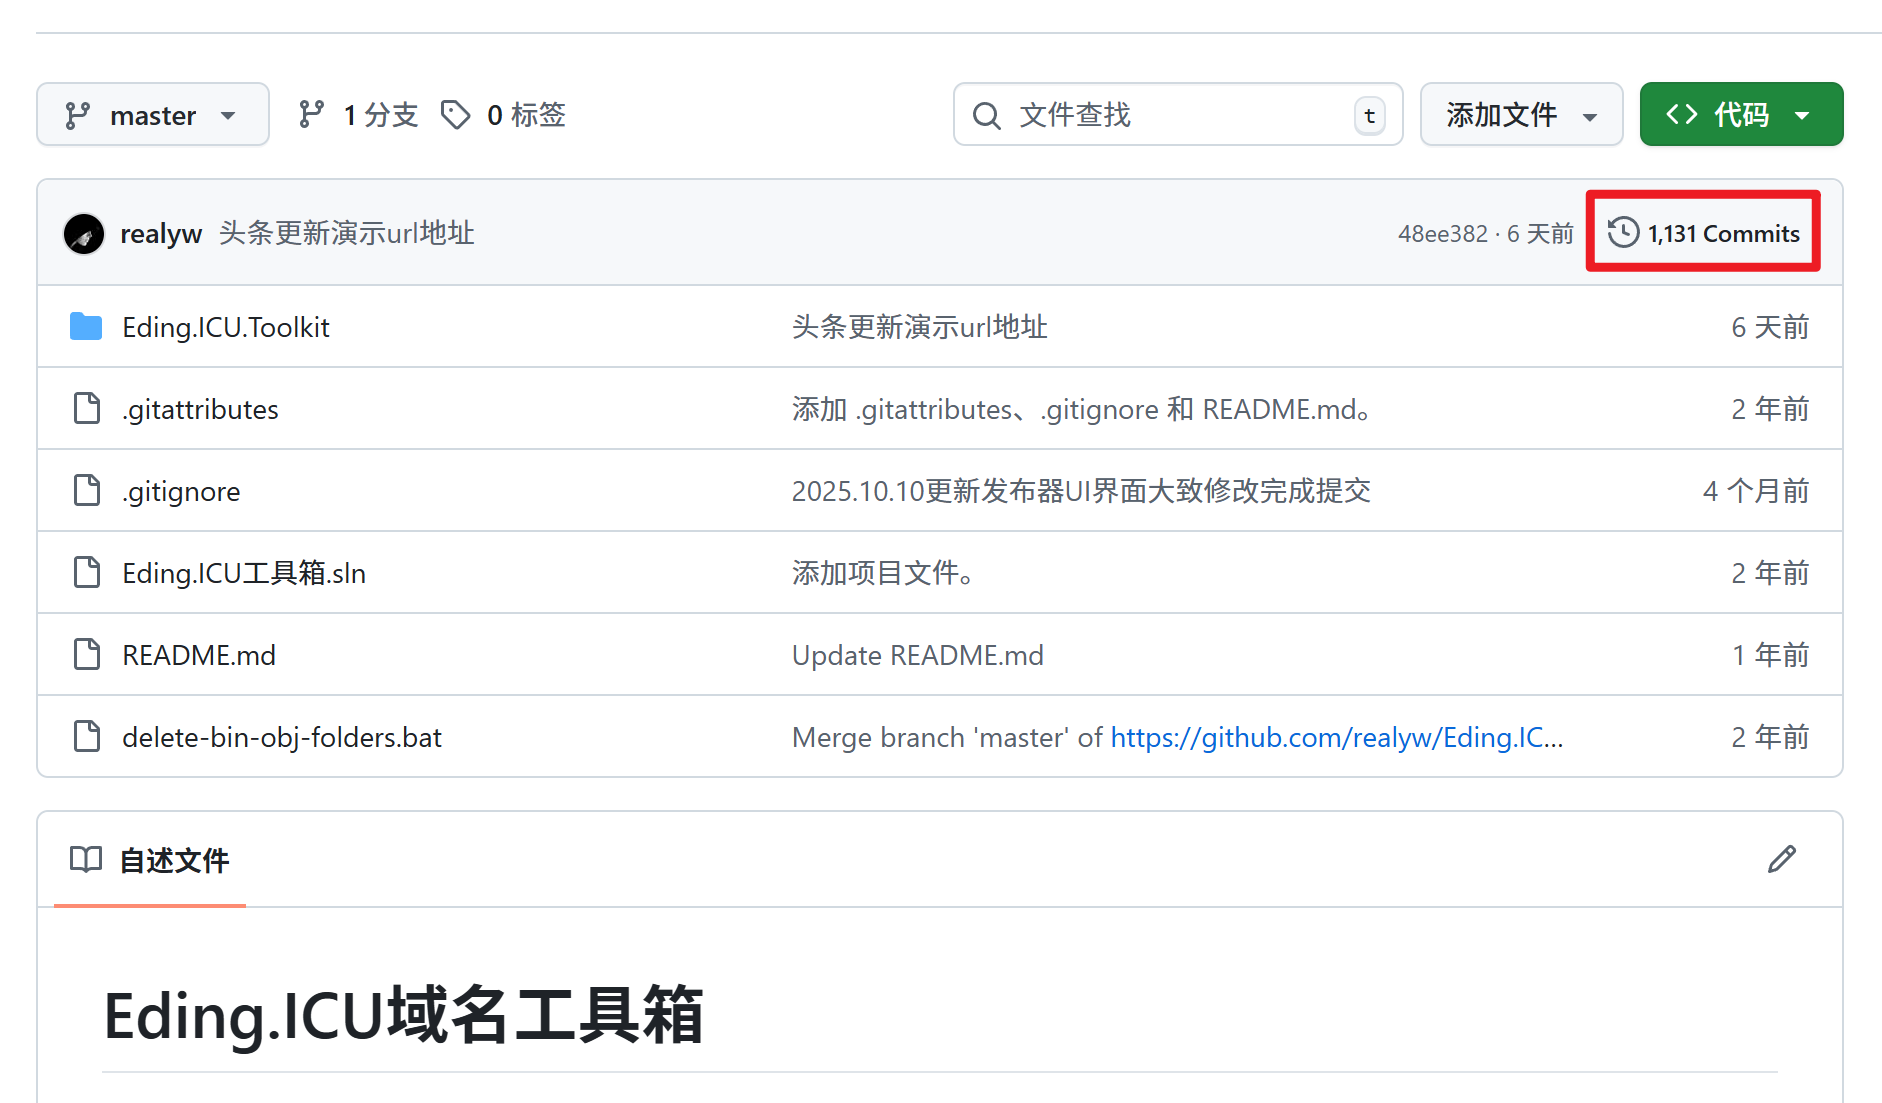This screenshot has height=1103, width=1882.
Task: Expand the 添加文件 dropdown menu
Action: pos(1520,115)
